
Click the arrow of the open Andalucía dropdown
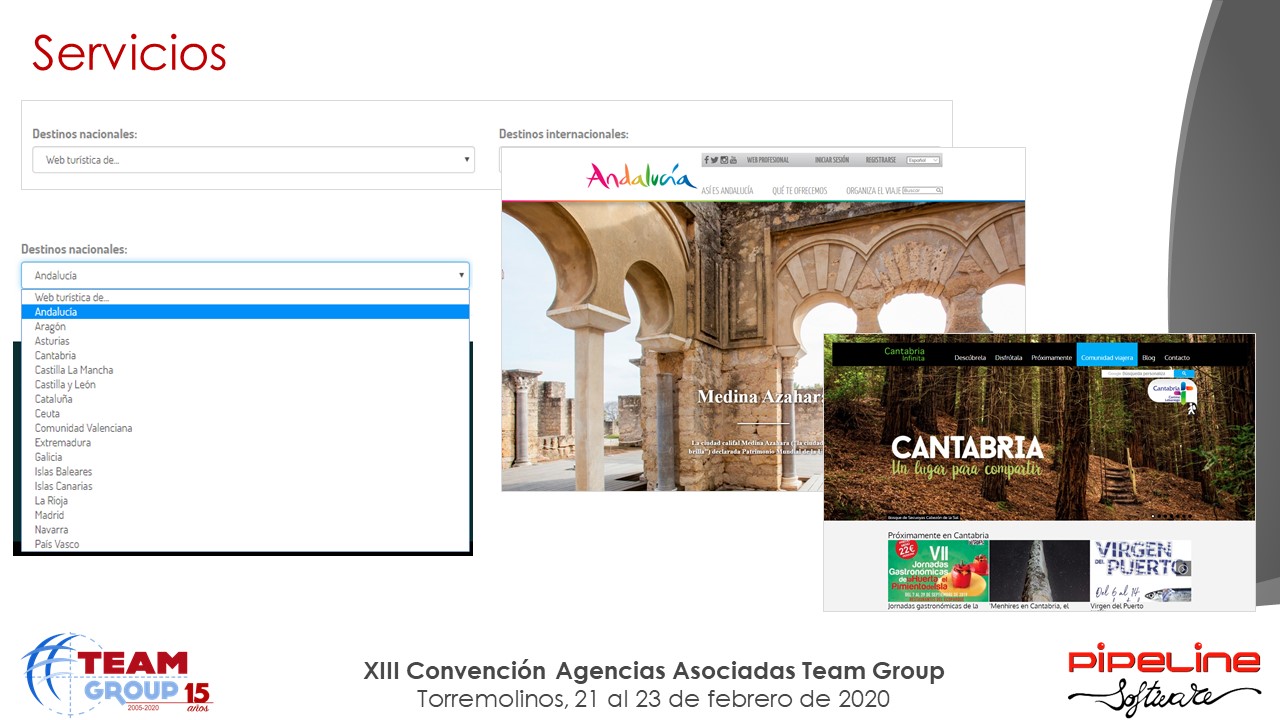[461, 275]
